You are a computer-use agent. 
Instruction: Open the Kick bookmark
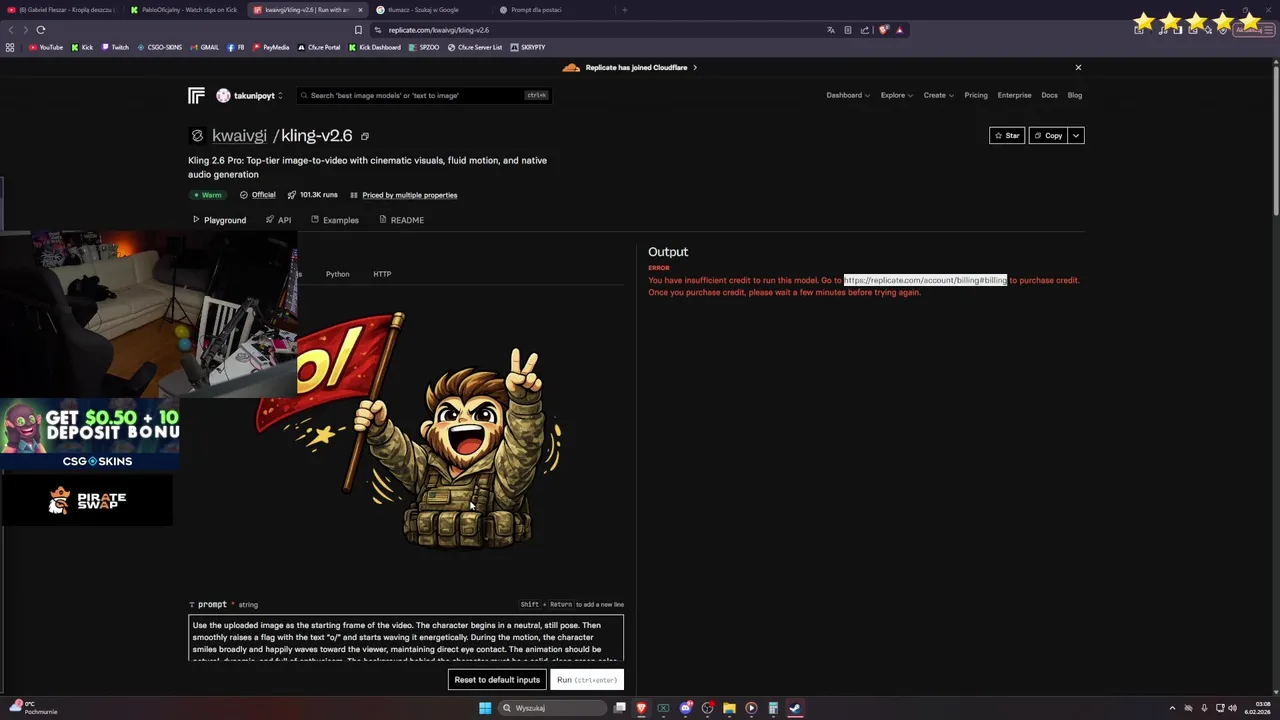click(82, 47)
